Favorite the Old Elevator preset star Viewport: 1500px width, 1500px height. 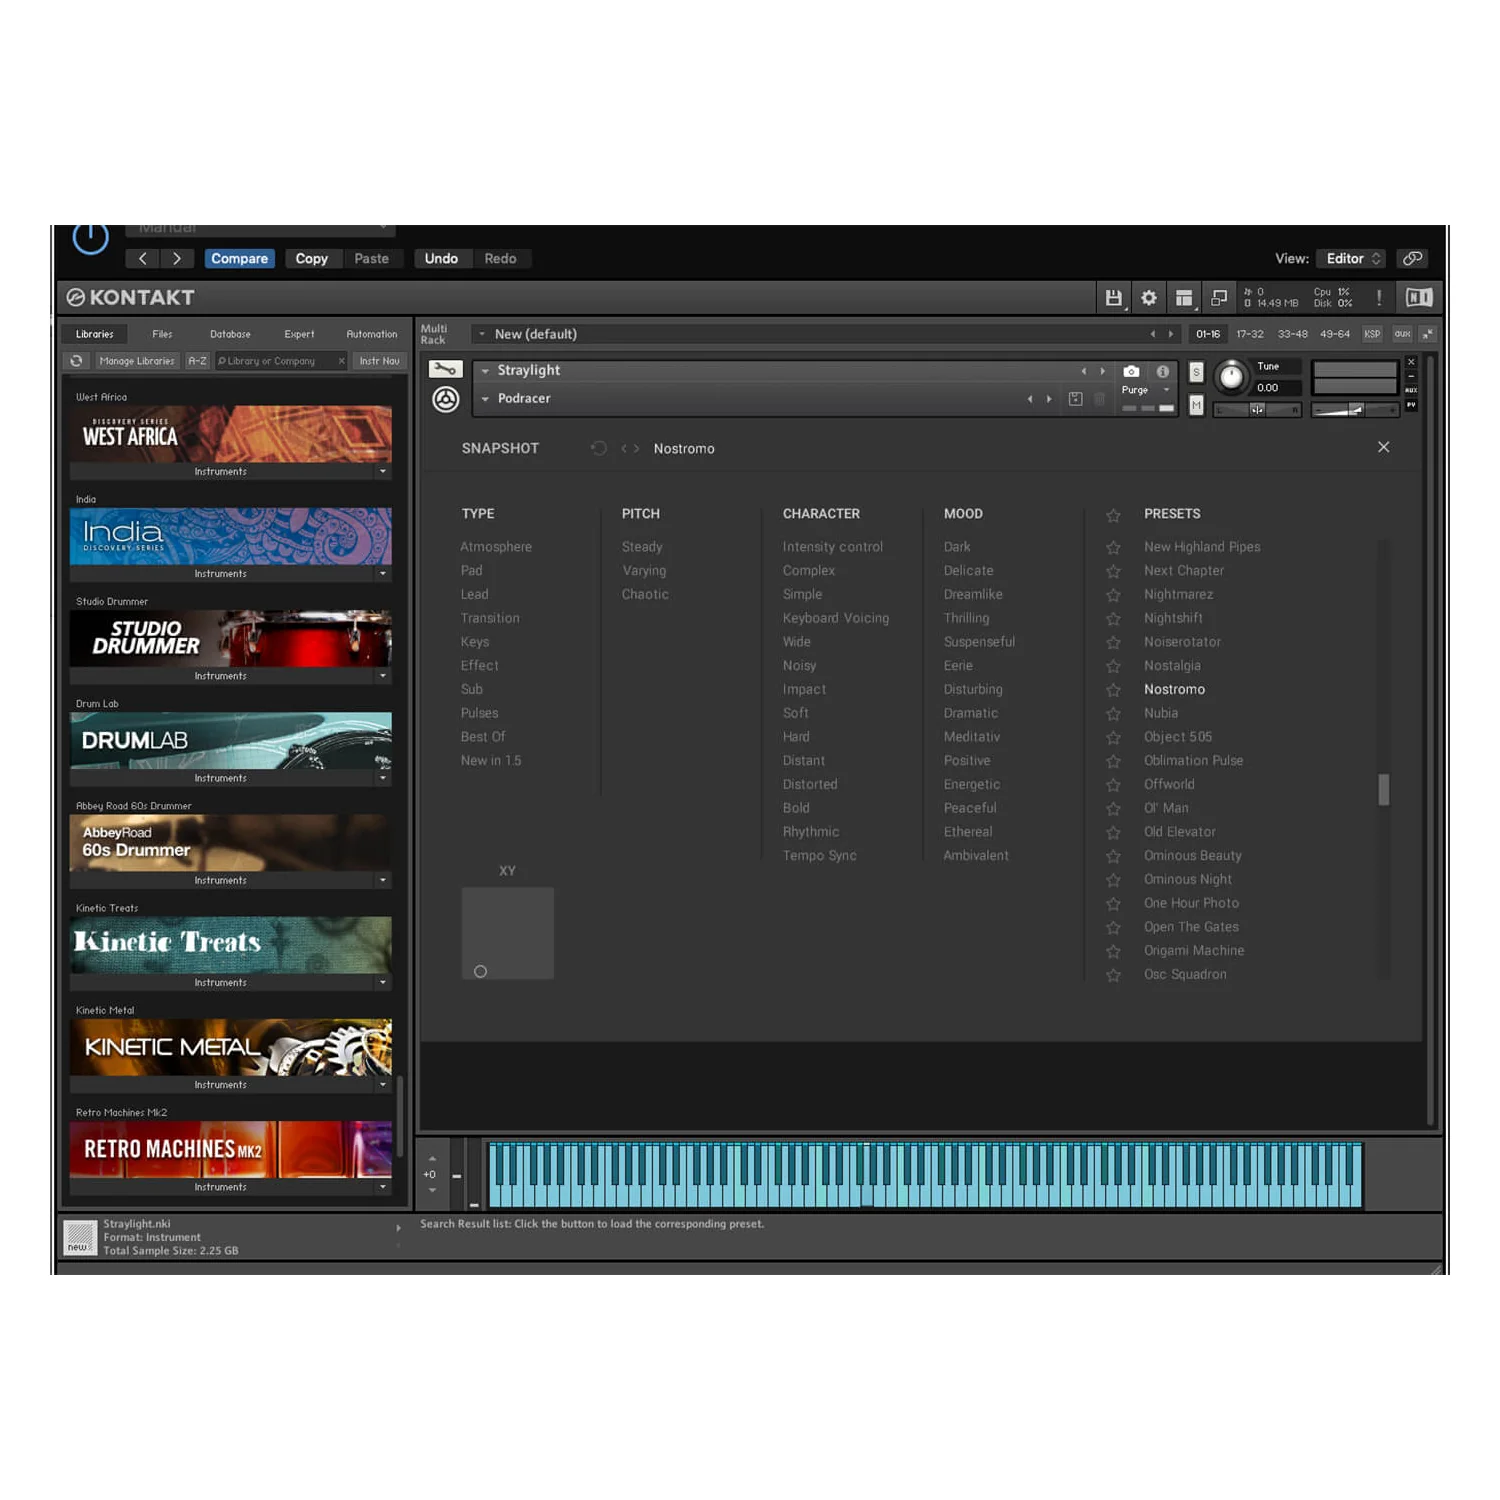(x=1113, y=833)
